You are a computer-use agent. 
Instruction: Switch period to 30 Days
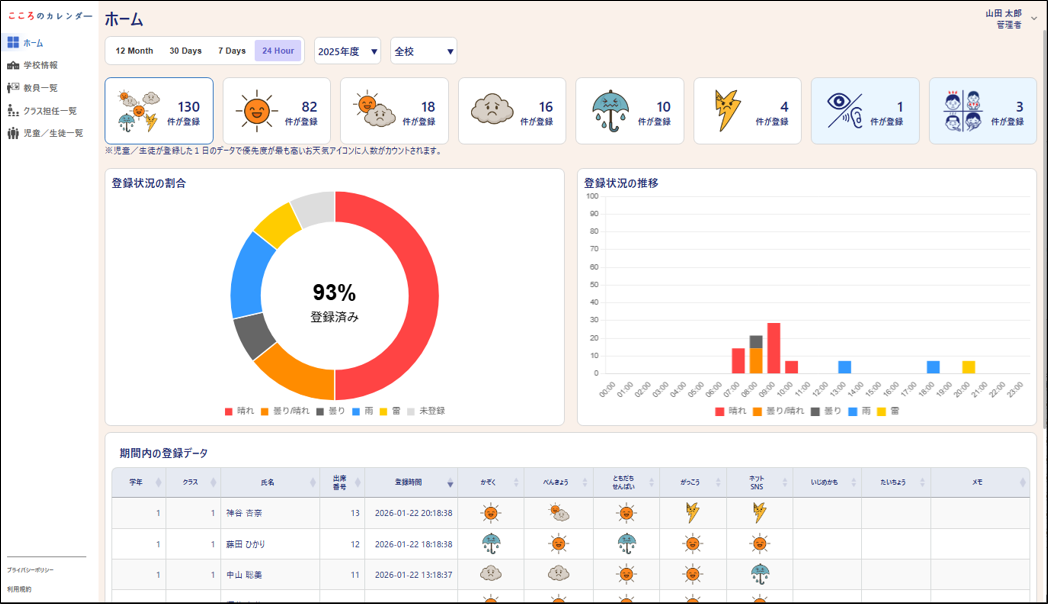click(185, 51)
